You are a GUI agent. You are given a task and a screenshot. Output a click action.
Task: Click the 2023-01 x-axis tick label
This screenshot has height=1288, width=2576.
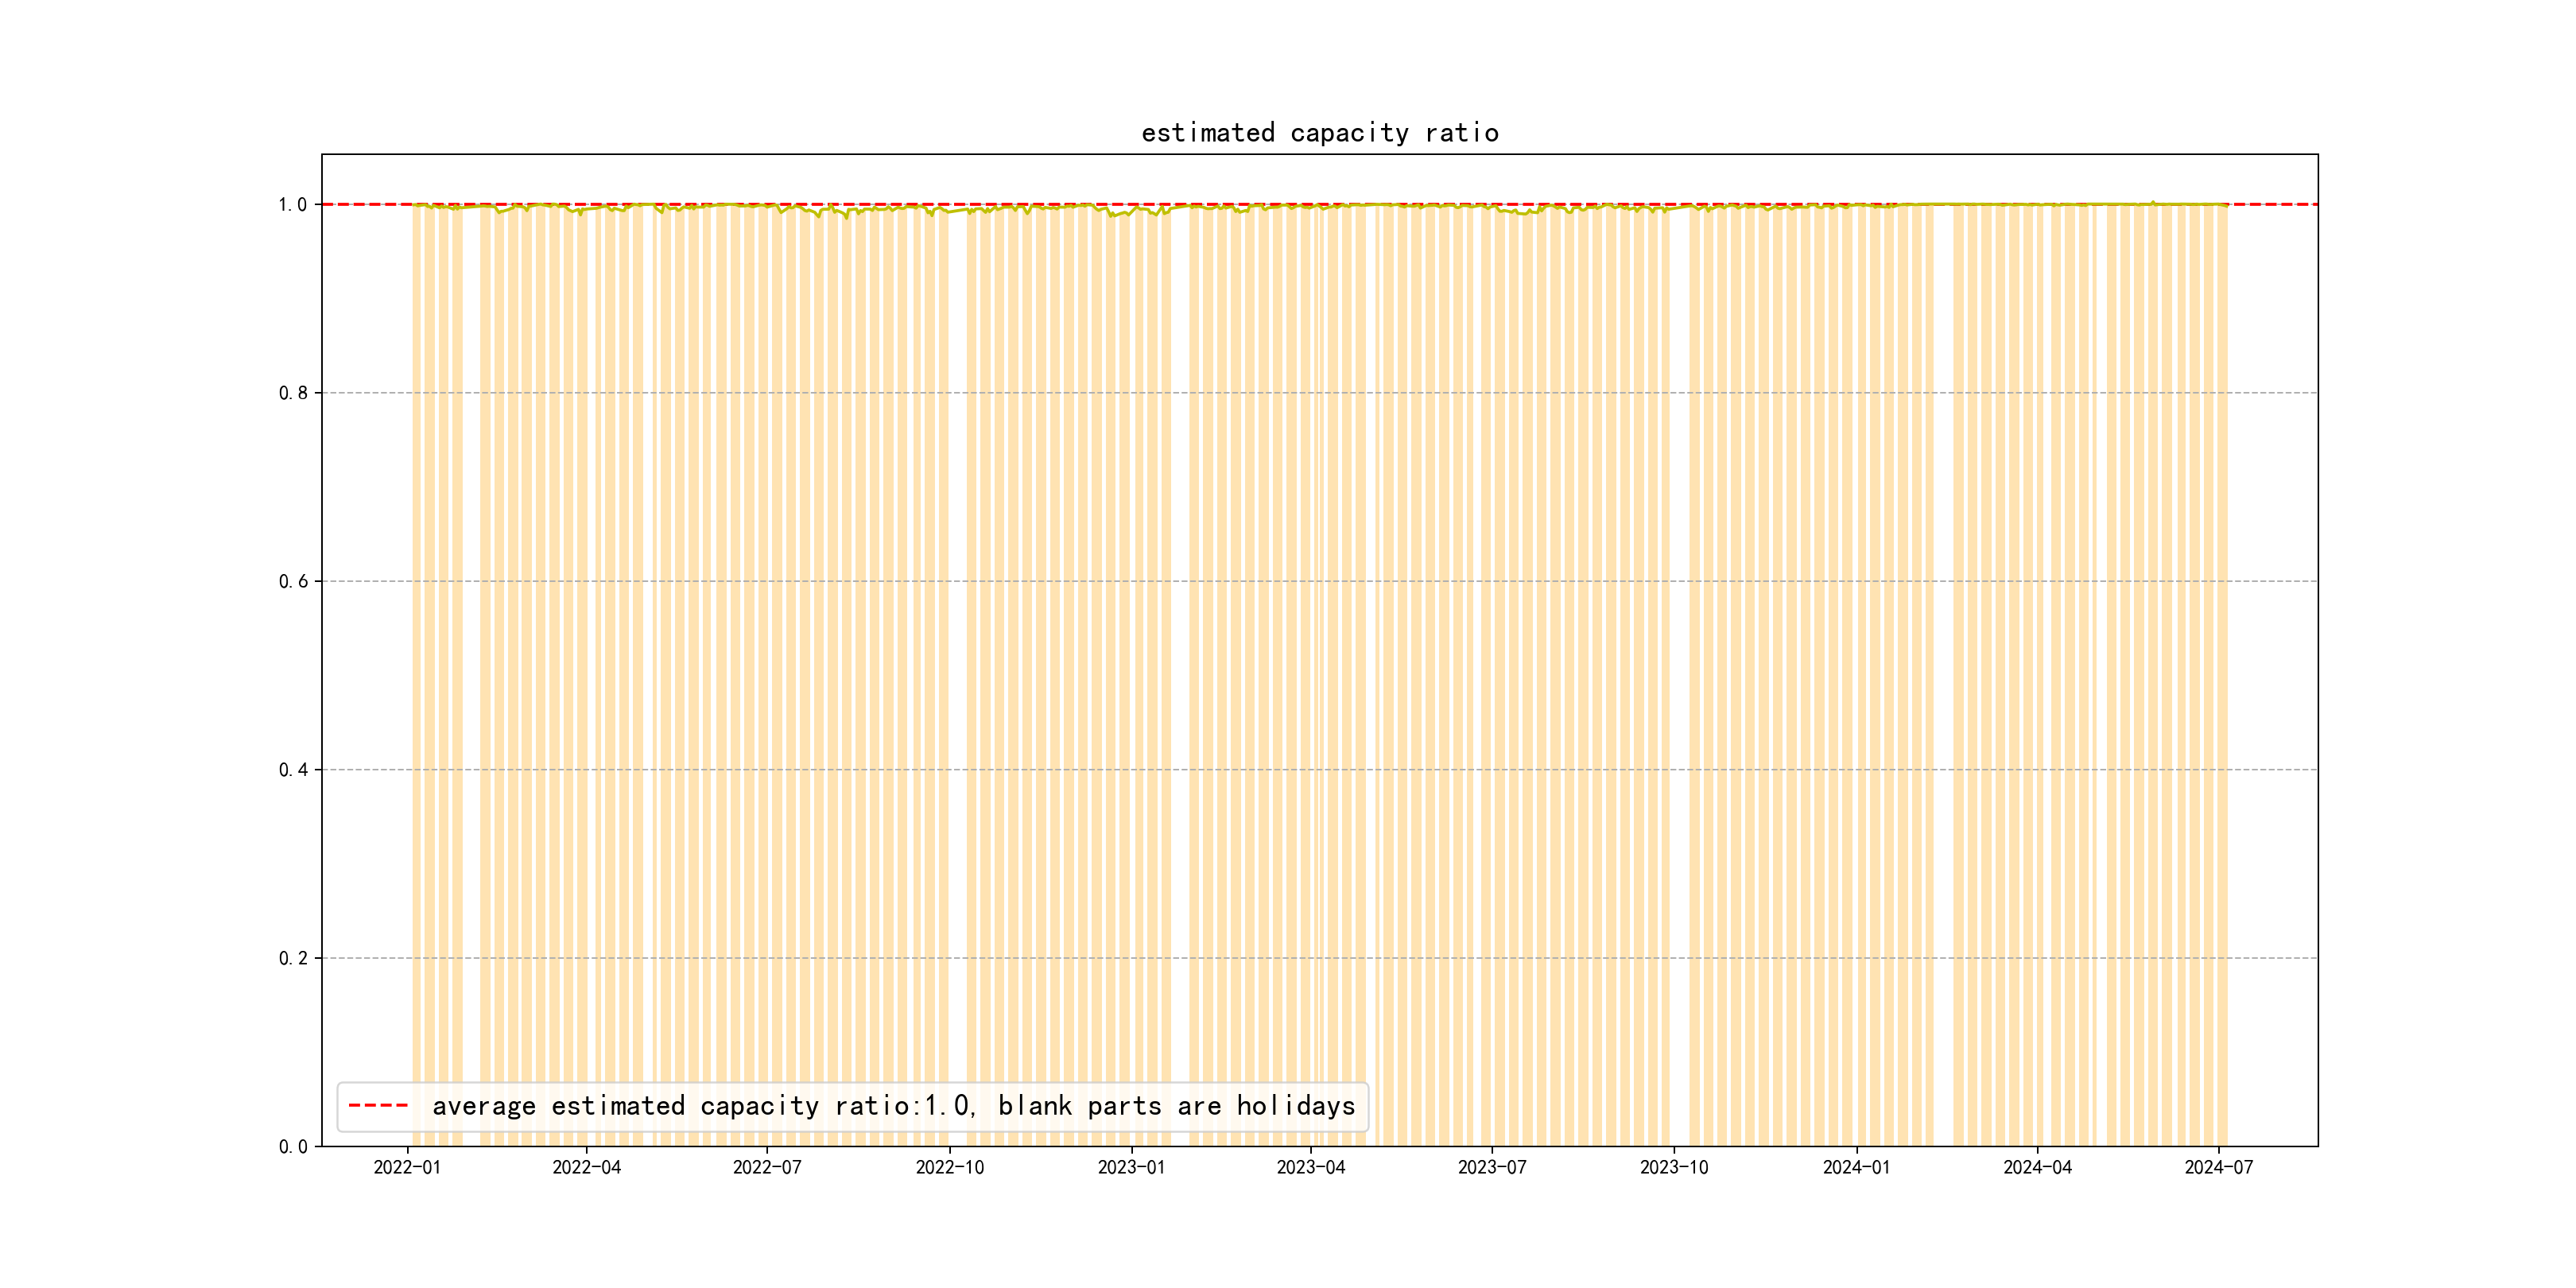pos(1131,1168)
